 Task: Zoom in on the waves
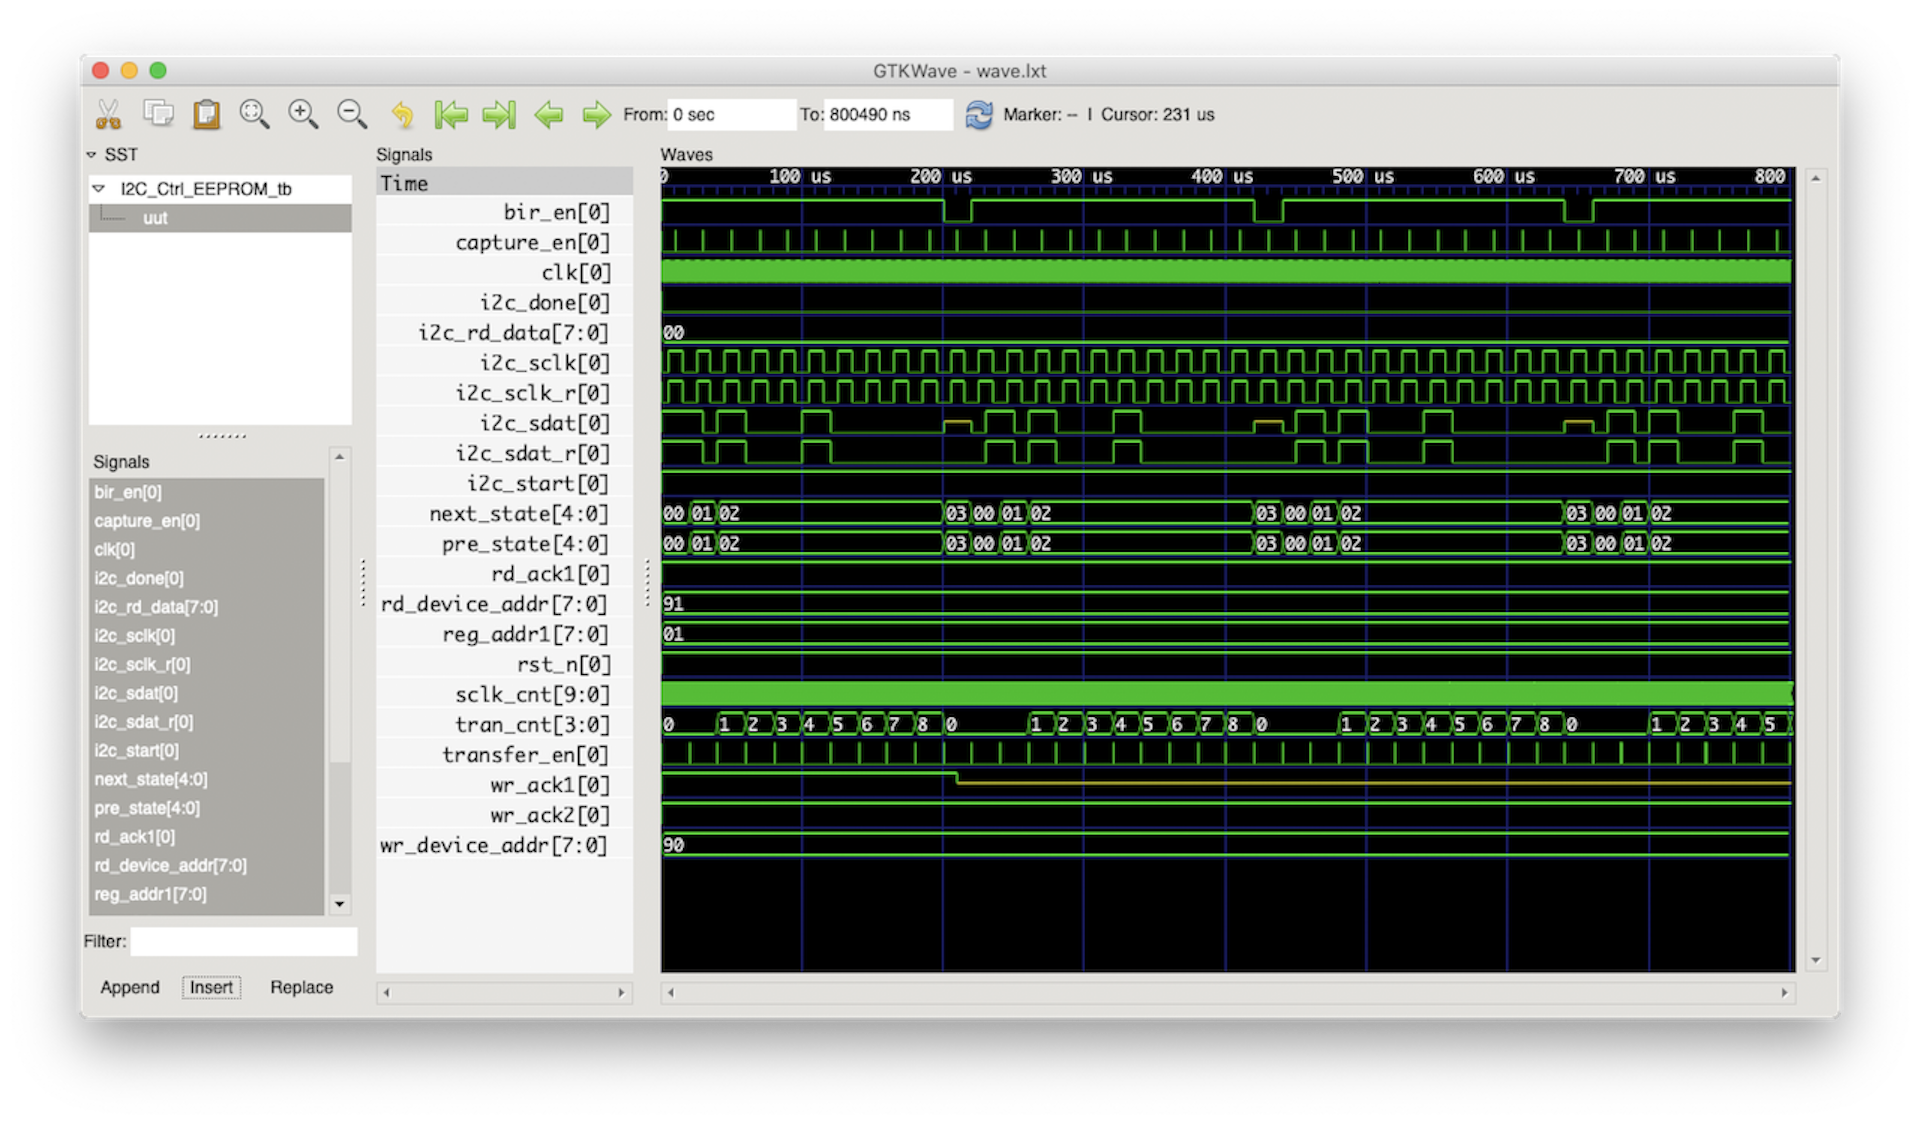tap(303, 114)
